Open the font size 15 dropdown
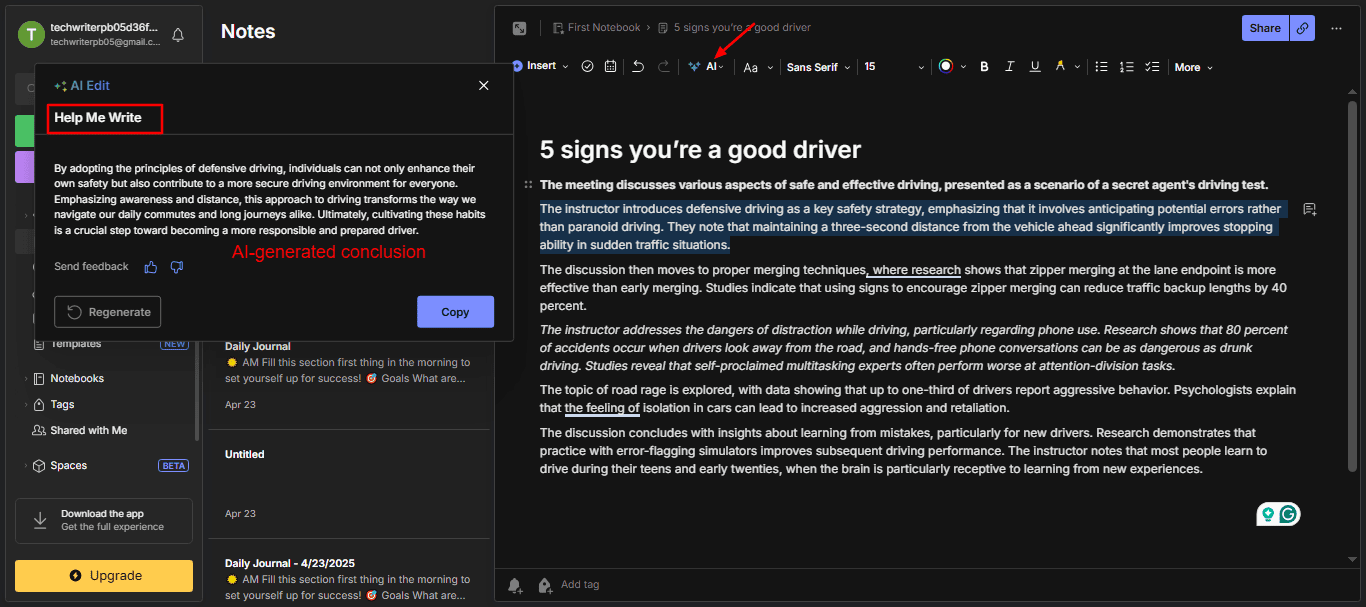 [894, 67]
